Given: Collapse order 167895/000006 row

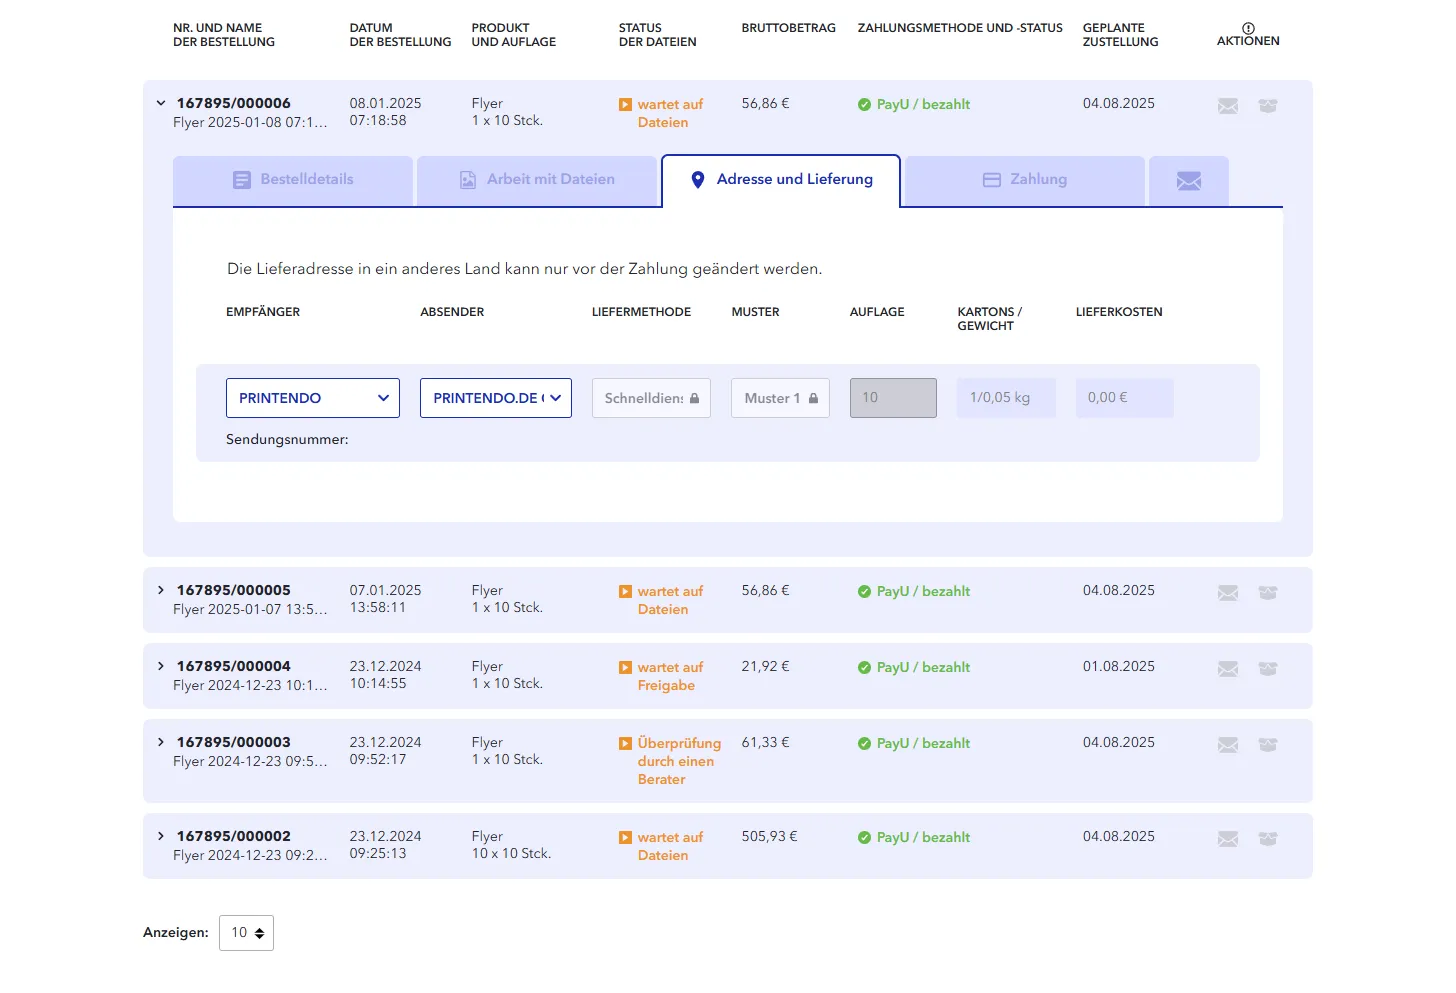Looking at the screenshot, I should pos(161,103).
